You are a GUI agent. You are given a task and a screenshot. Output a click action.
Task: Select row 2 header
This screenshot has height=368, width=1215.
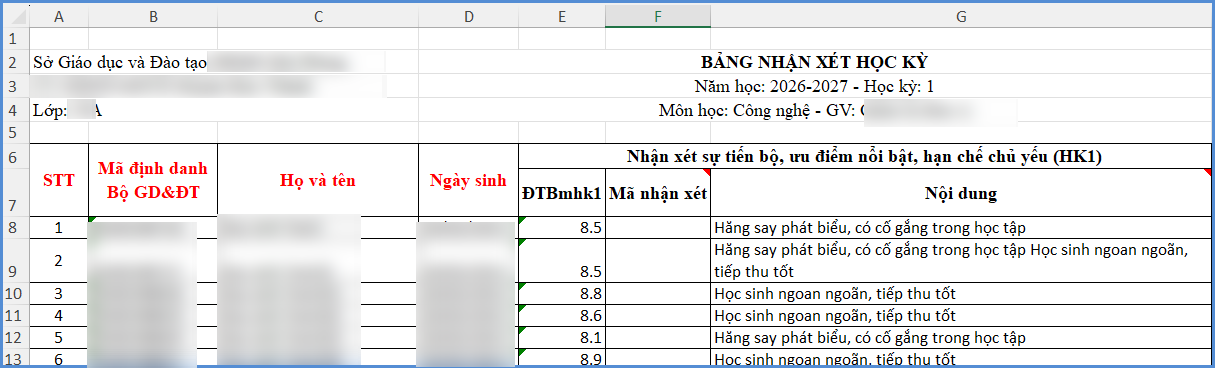pos(15,62)
